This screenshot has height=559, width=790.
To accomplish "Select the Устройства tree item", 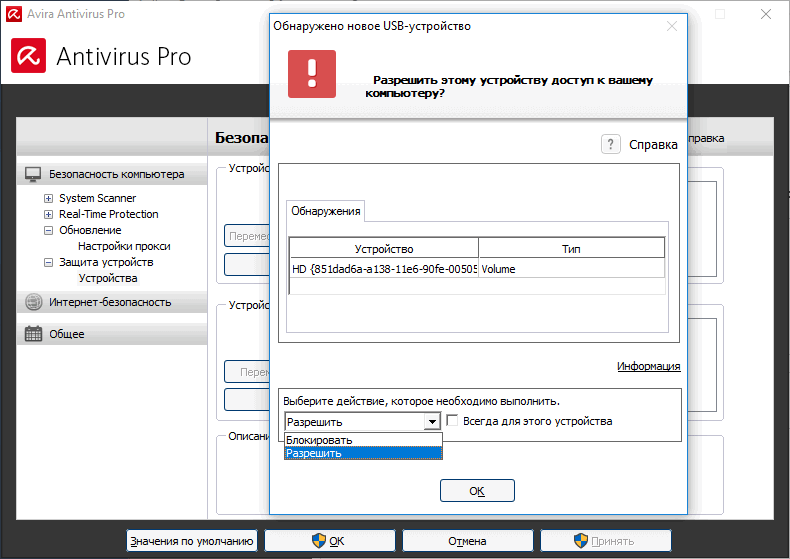I will tap(108, 278).
